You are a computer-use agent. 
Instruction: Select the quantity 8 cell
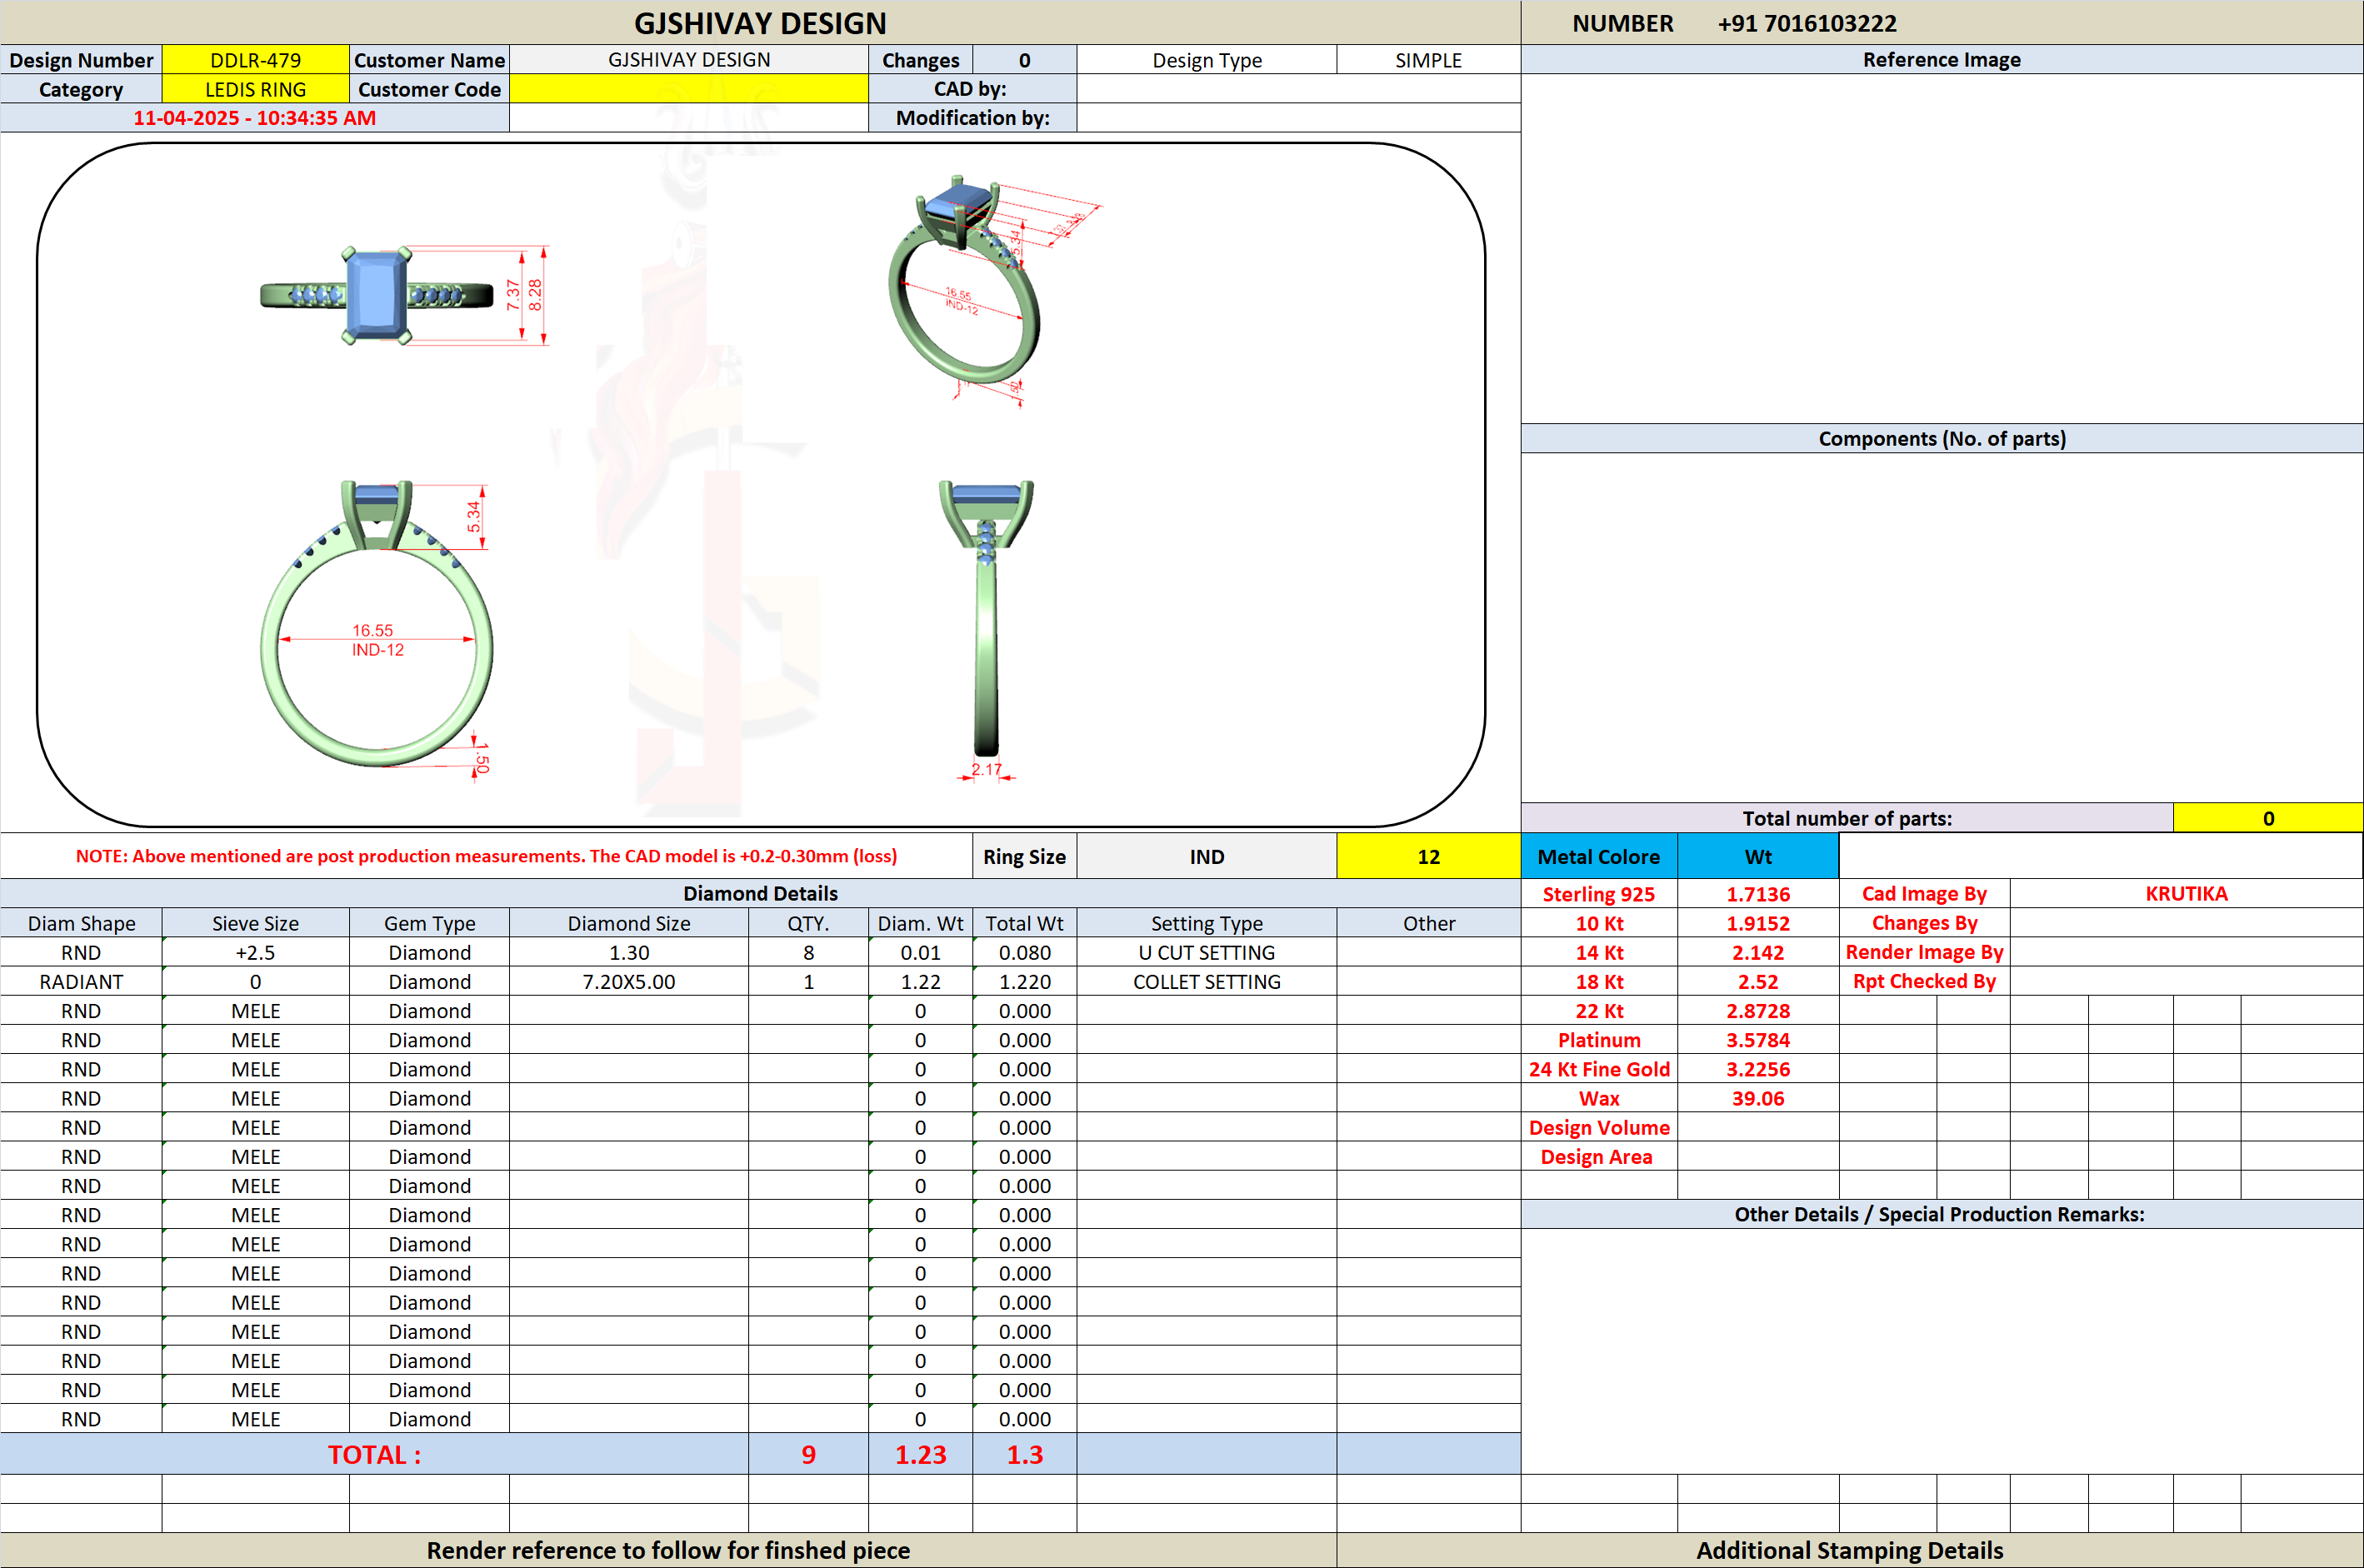[x=808, y=952]
